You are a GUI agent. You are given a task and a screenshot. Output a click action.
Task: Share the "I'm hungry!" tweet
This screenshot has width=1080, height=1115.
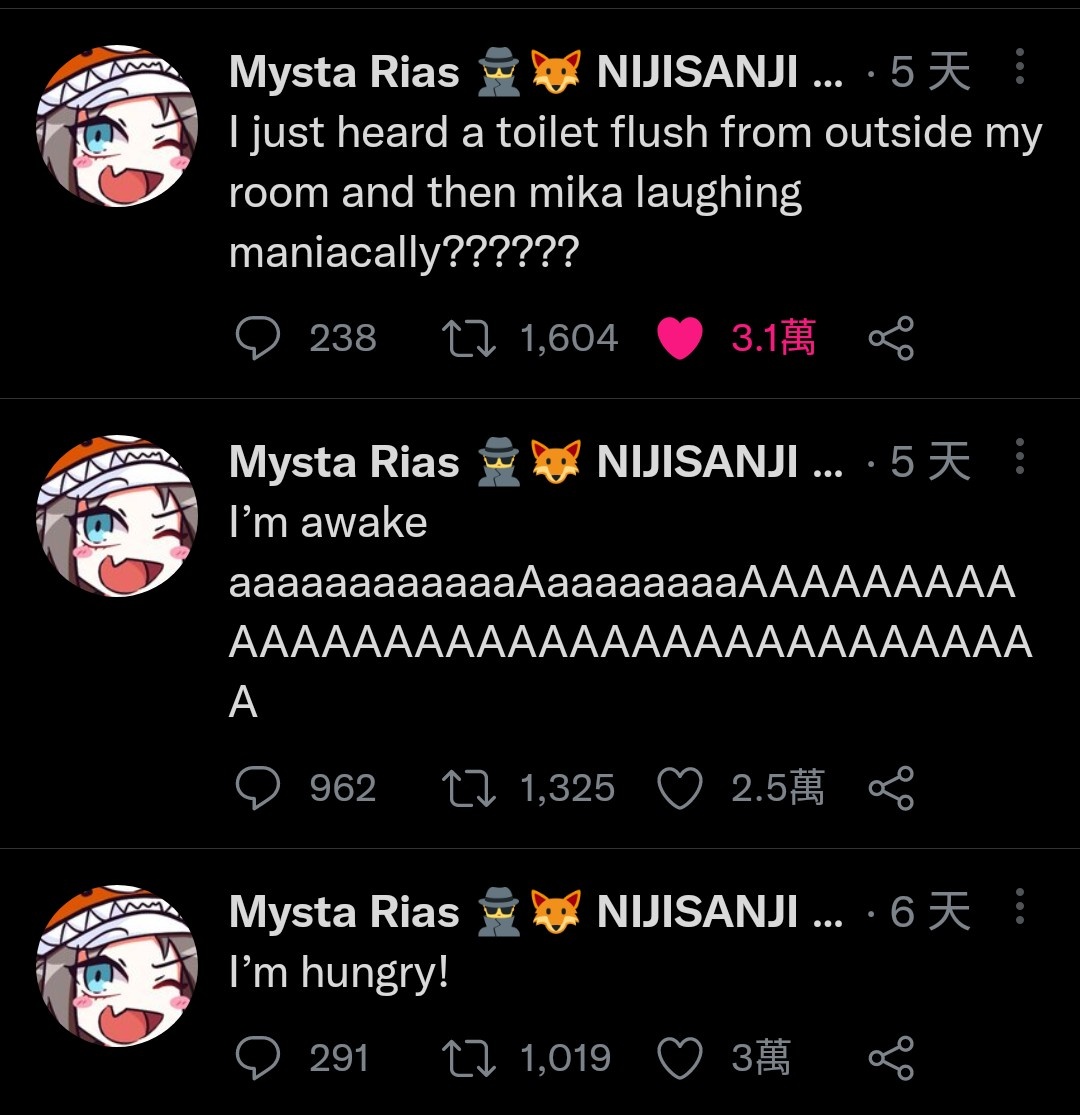[891, 1058]
